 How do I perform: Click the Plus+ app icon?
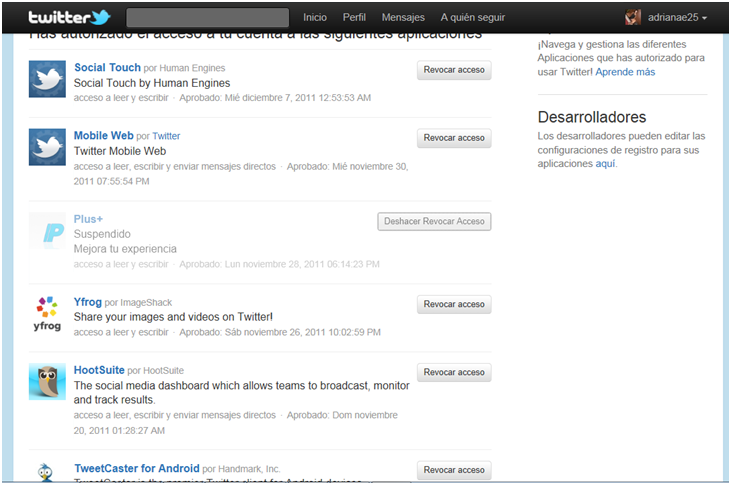click(x=47, y=230)
